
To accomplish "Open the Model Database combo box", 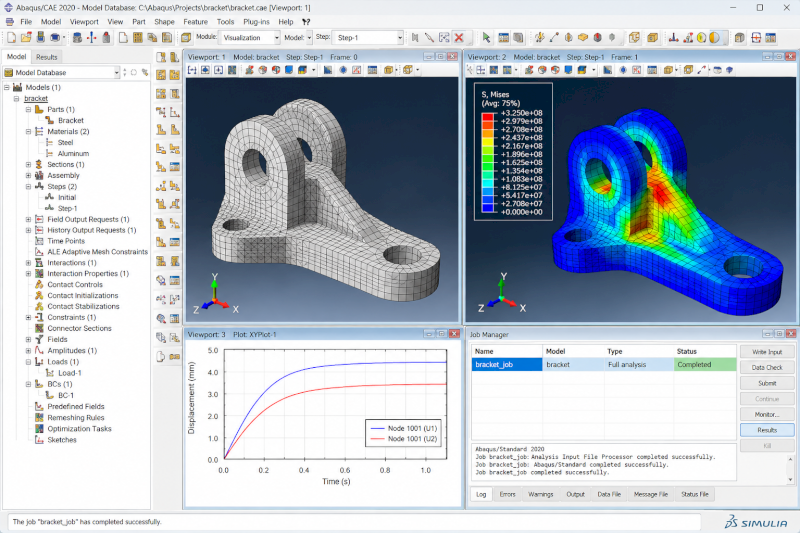I will [x=62, y=72].
